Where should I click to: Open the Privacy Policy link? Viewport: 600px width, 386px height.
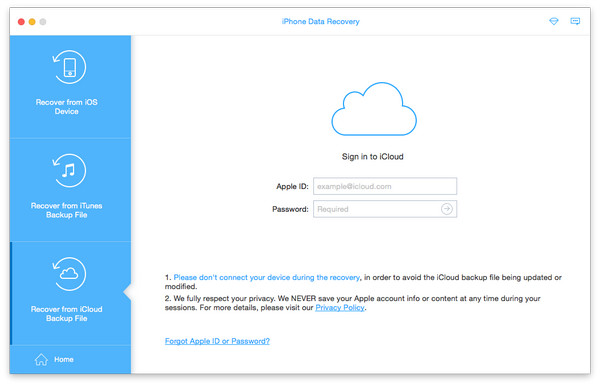(x=340, y=308)
